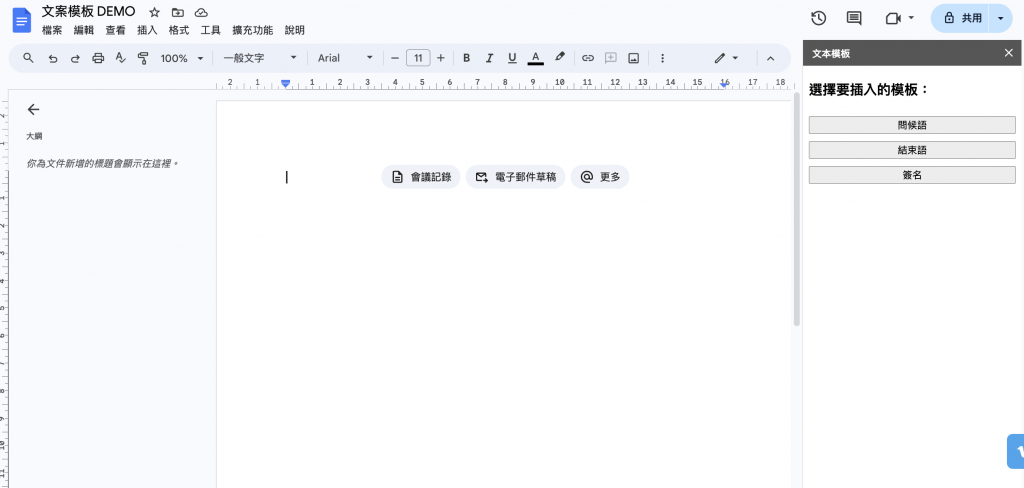The height and width of the screenshot is (488, 1024).
Task: Collapse the menus with up chevron
Action: pyautogui.click(x=770, y=58)
